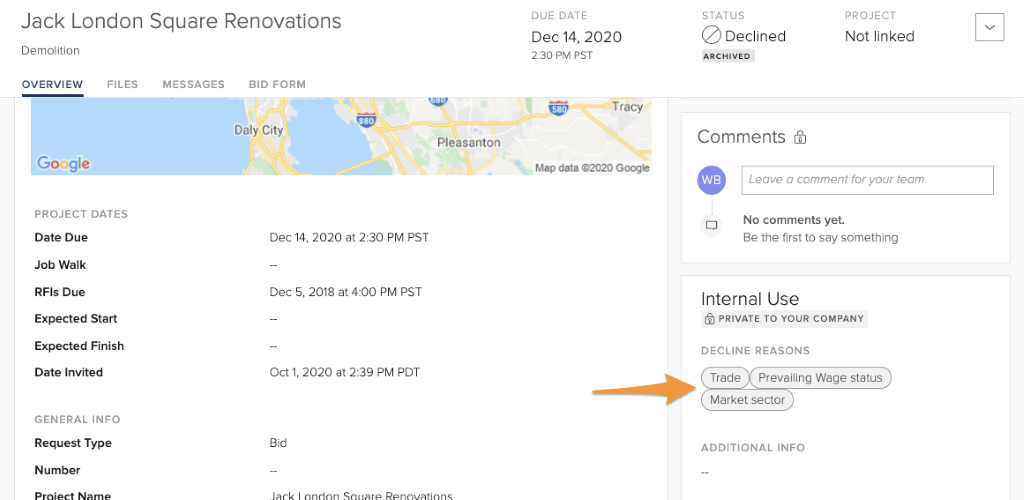
Task: Select the Trade decline reason tag
Action: (x=725, y=378)
